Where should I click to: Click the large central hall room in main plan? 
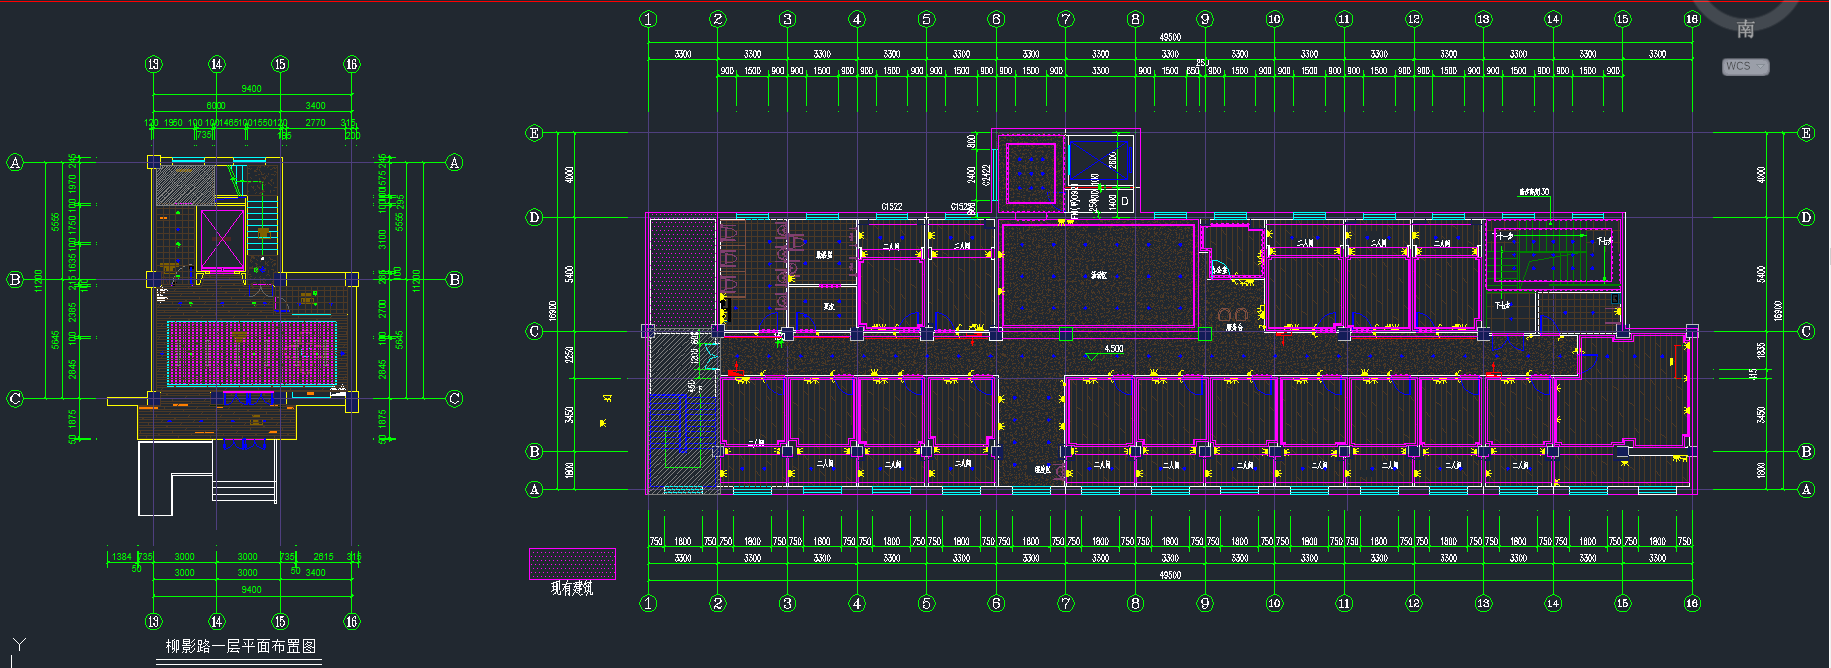tap(1098, 275)
